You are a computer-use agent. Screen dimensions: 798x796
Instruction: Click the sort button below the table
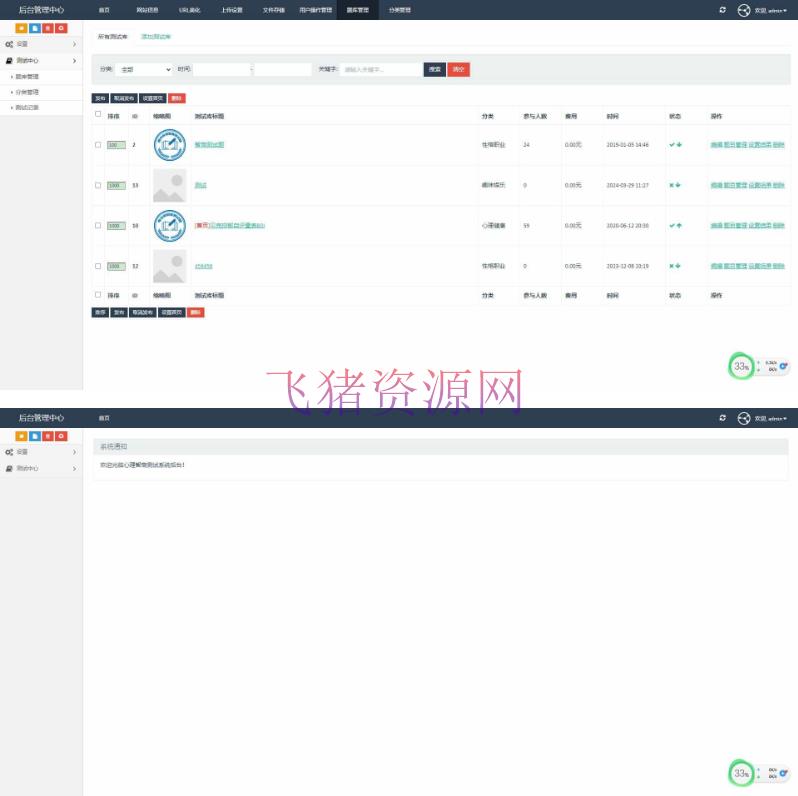coord(100,312)
